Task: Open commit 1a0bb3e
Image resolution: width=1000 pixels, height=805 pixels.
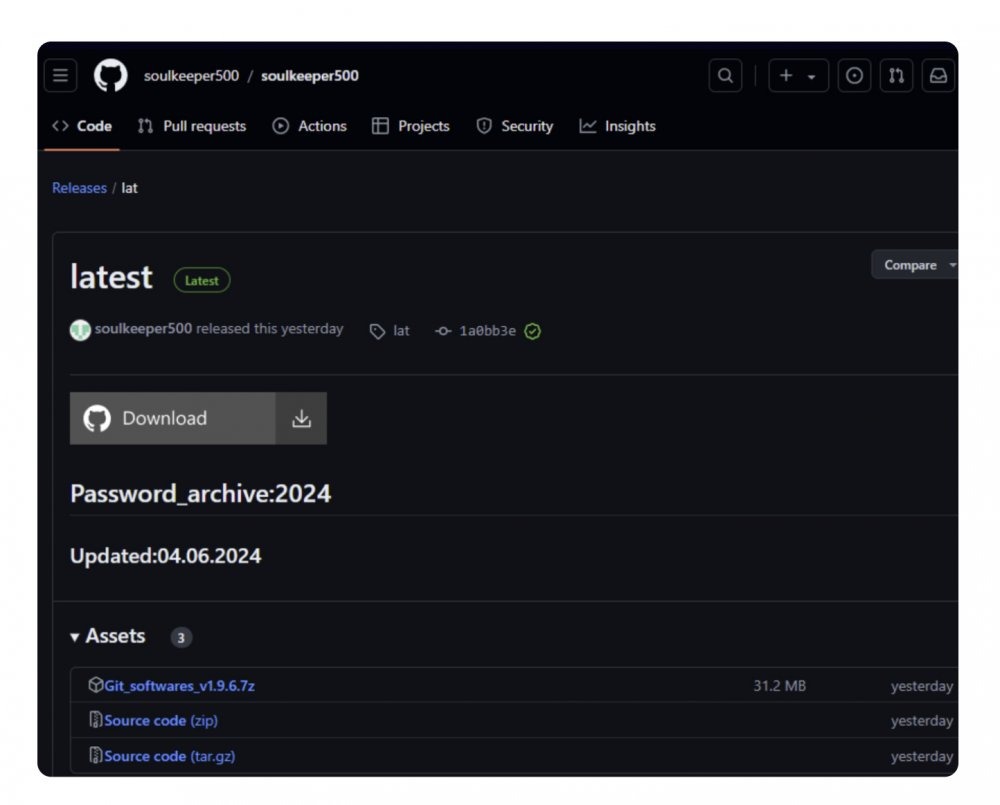Action: click(x=488, y=331)
